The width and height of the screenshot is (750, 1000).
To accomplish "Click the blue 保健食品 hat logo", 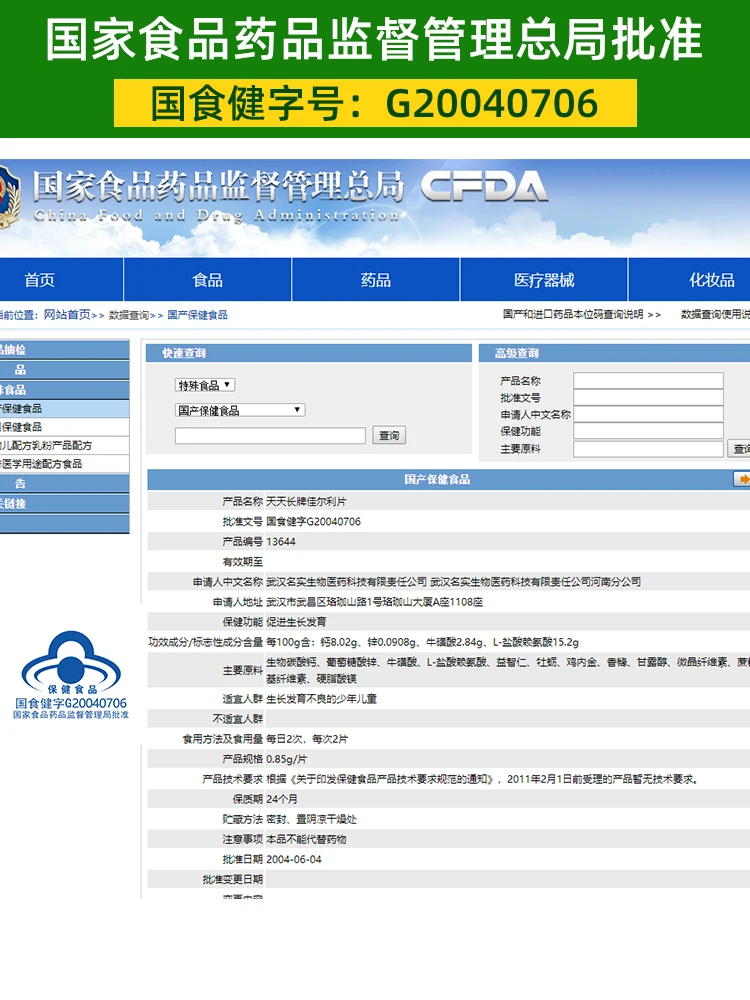I will [x=71, y=663].
